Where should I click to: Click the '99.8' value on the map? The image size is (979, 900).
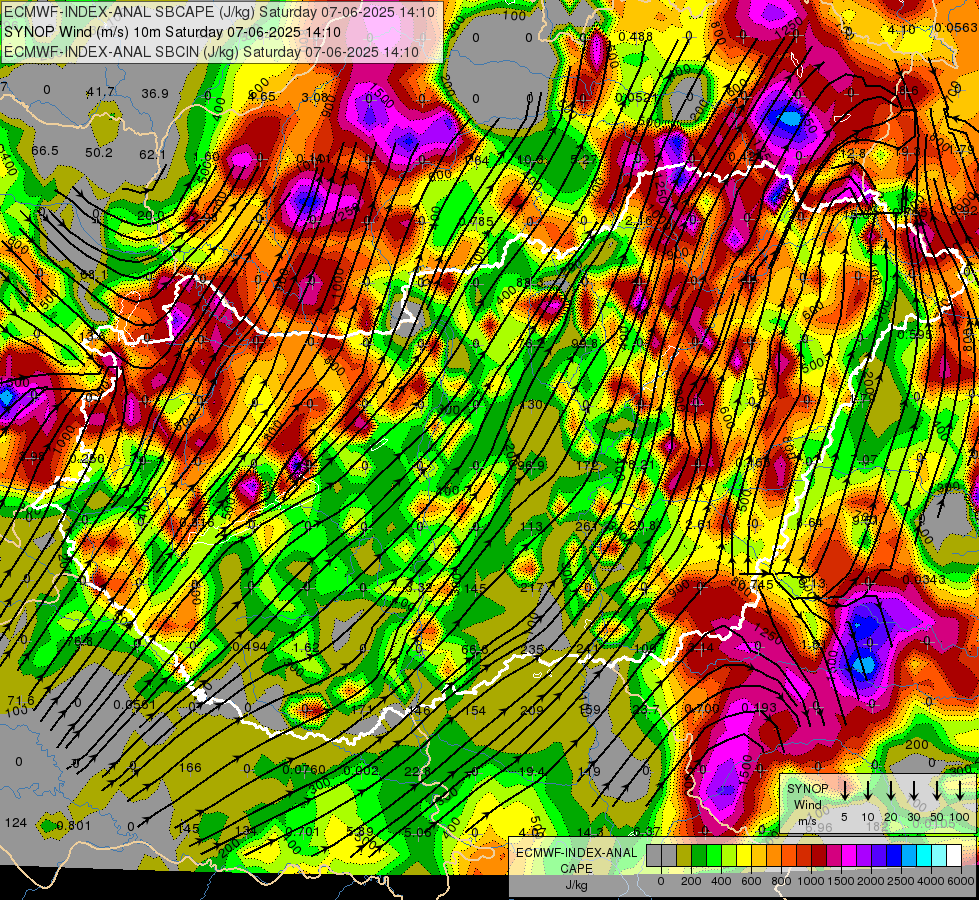click(584, 344)
